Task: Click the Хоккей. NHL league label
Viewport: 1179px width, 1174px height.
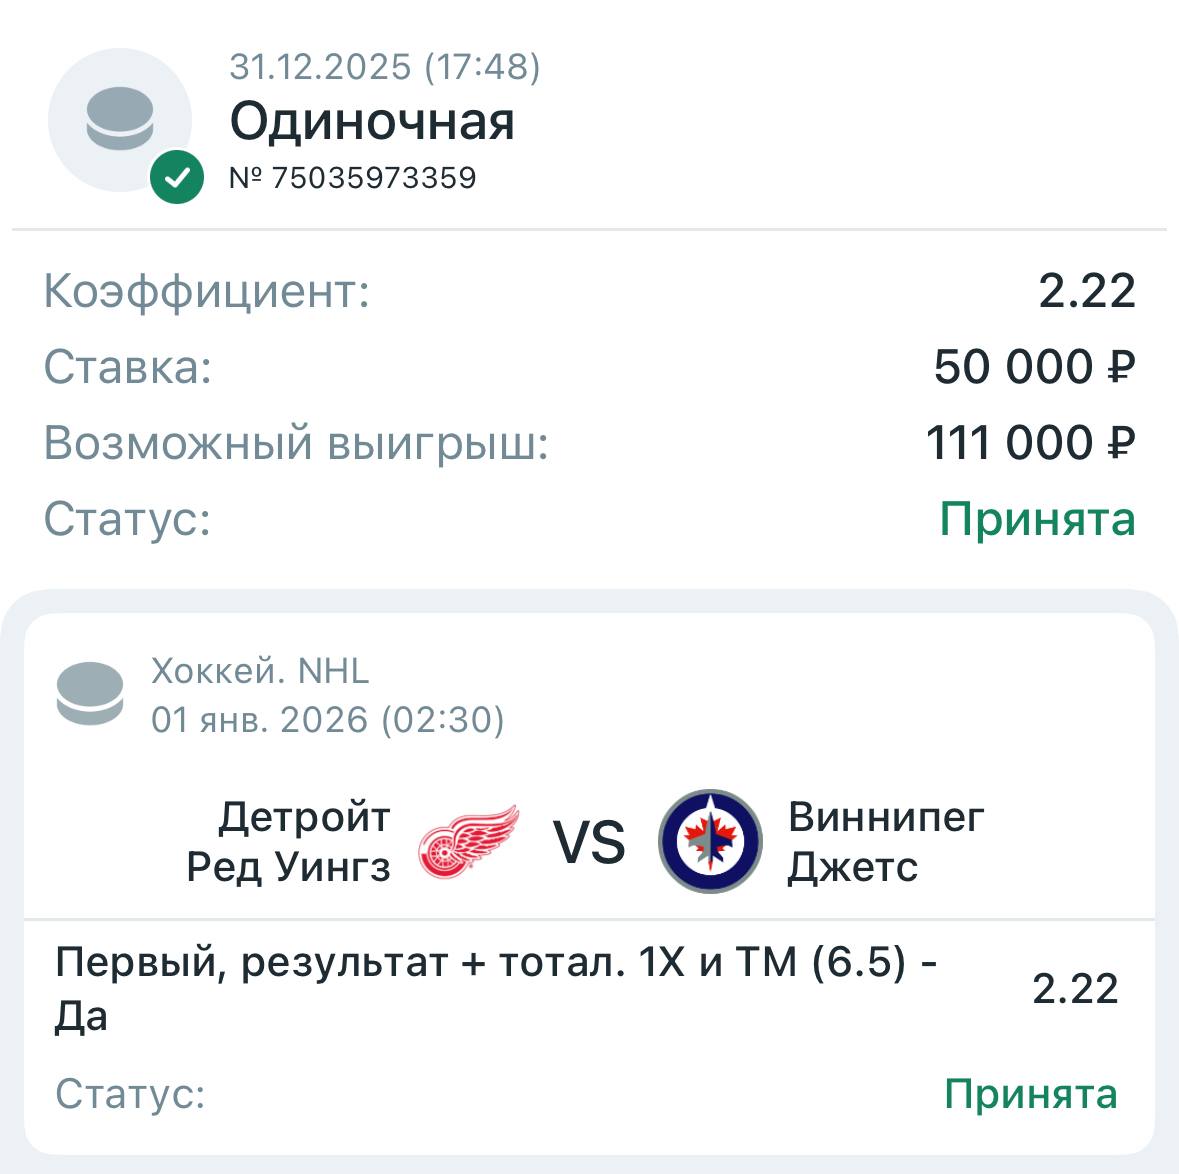Action: click(260, 671)
